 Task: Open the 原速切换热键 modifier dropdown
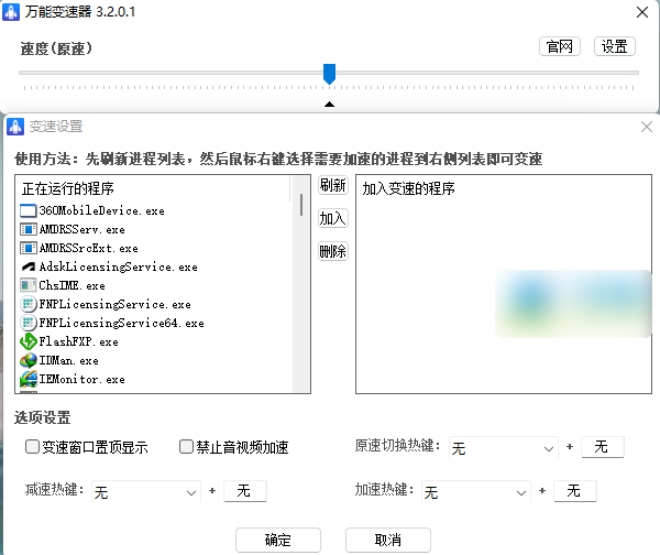tap(503, 448)
